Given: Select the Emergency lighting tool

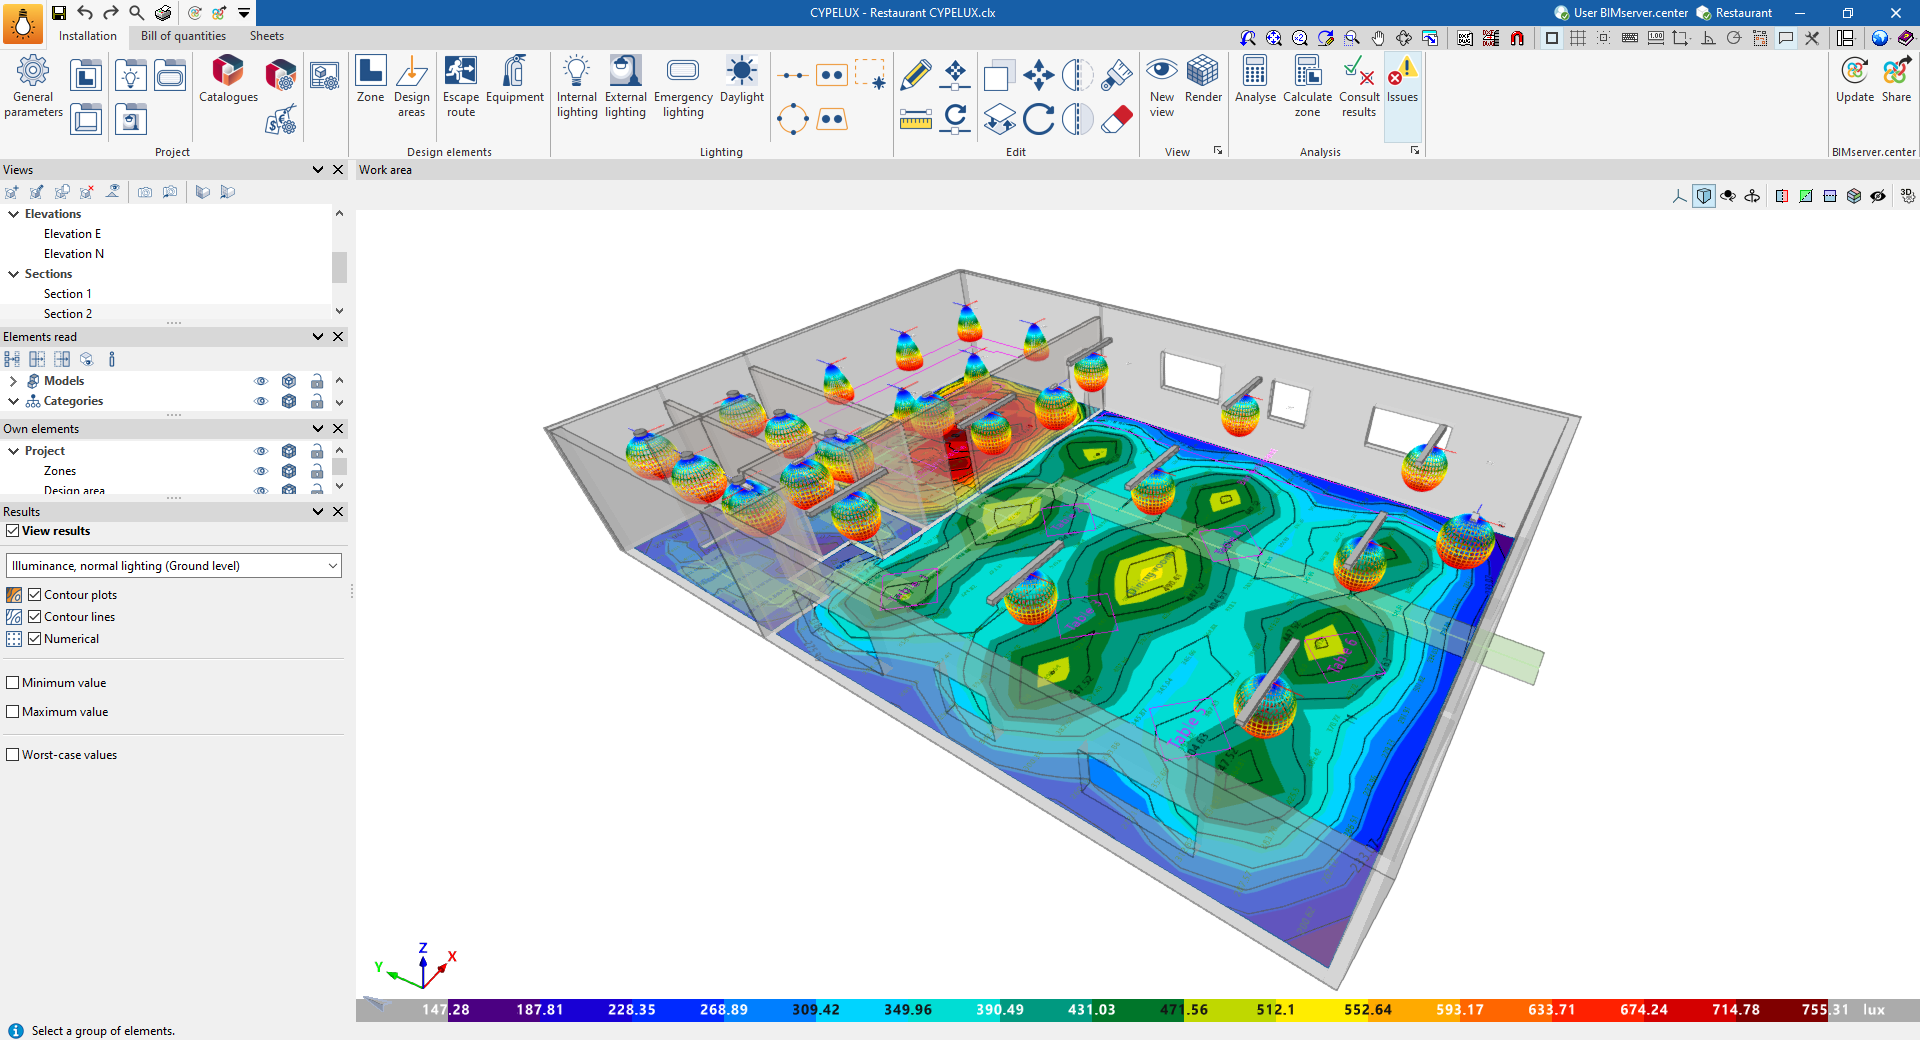Looking at the screenshot, I should pyautogui.click(x=683, y=87).
